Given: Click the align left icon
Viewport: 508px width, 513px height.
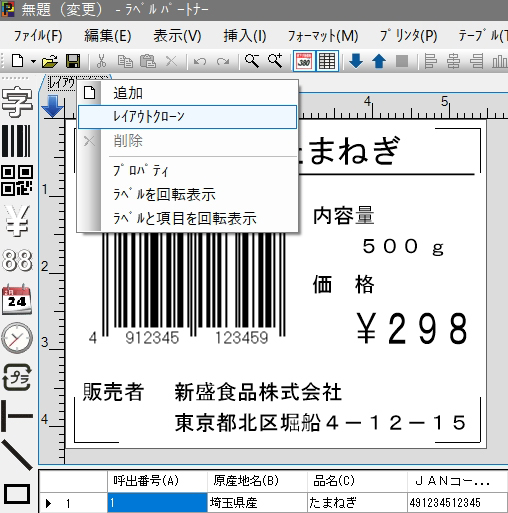Looking at the screenshot, I should (x=430, y=61).
